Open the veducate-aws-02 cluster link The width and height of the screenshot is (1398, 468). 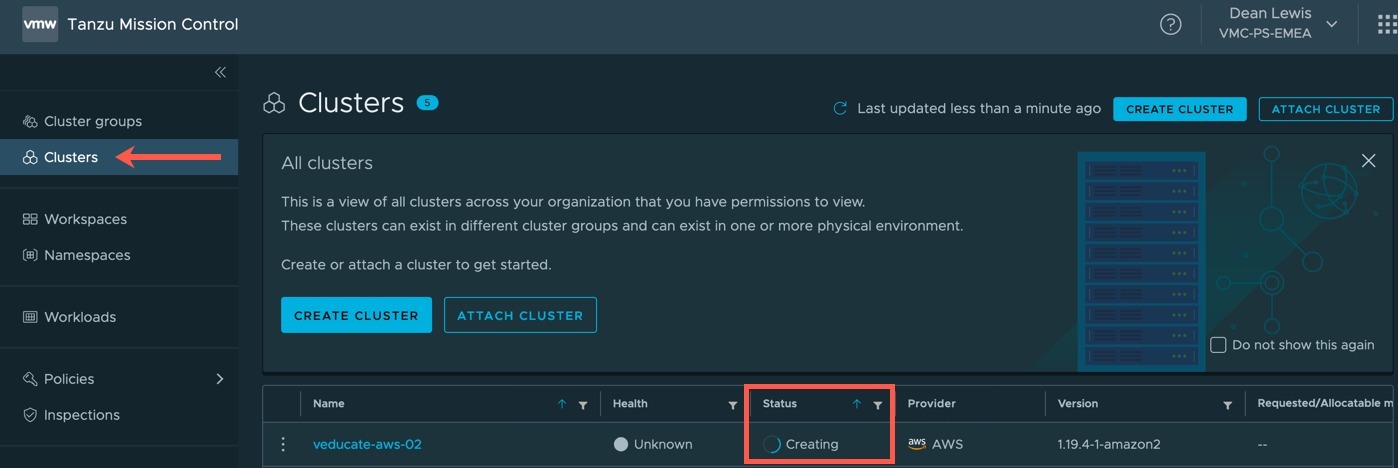(x=367, y=444)
